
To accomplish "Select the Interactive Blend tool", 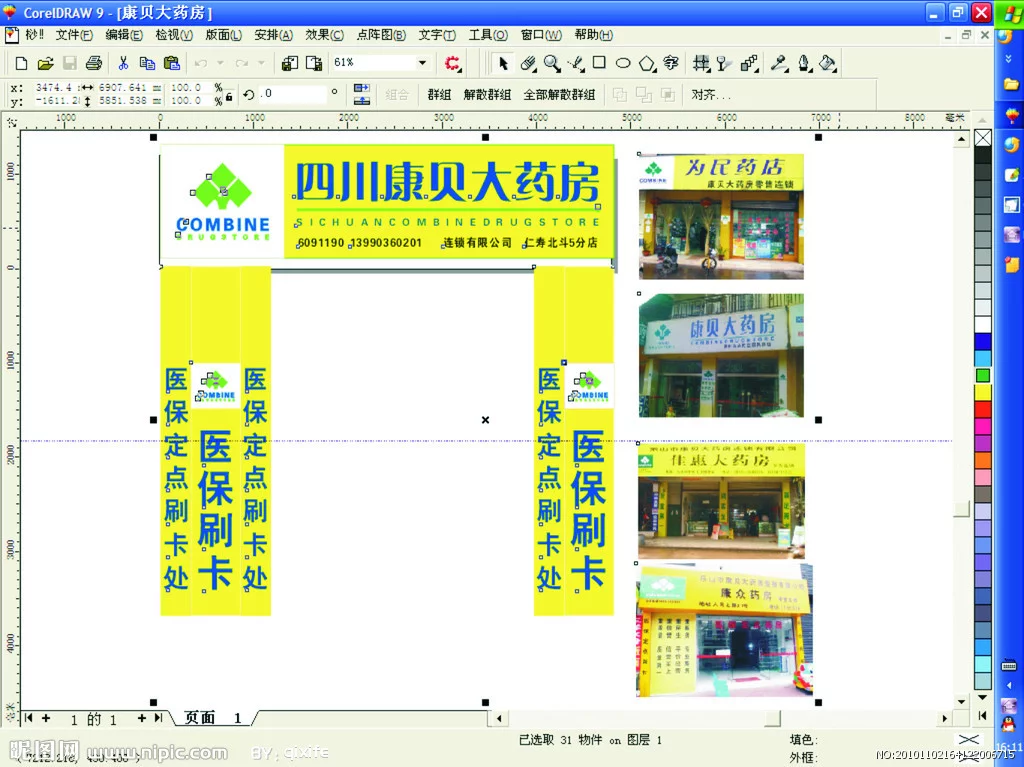I will pos(750,63).
